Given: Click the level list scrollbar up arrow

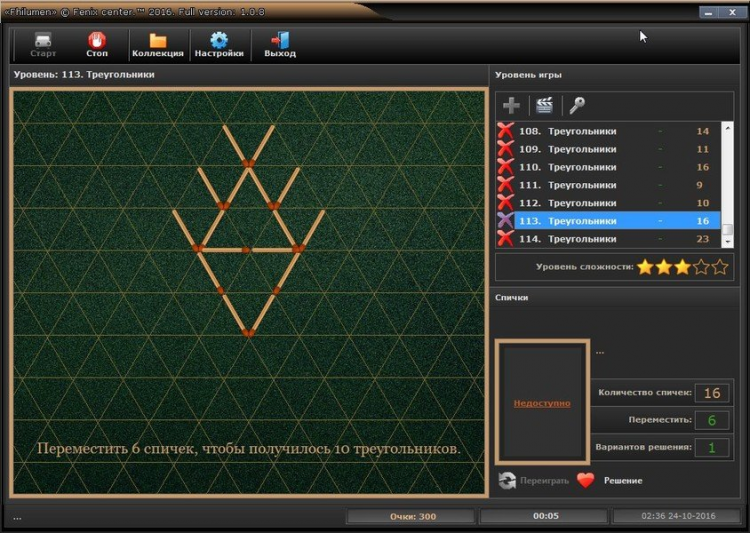Looking at the screenshot, I should pyautogui.click(x=728, y=128).
